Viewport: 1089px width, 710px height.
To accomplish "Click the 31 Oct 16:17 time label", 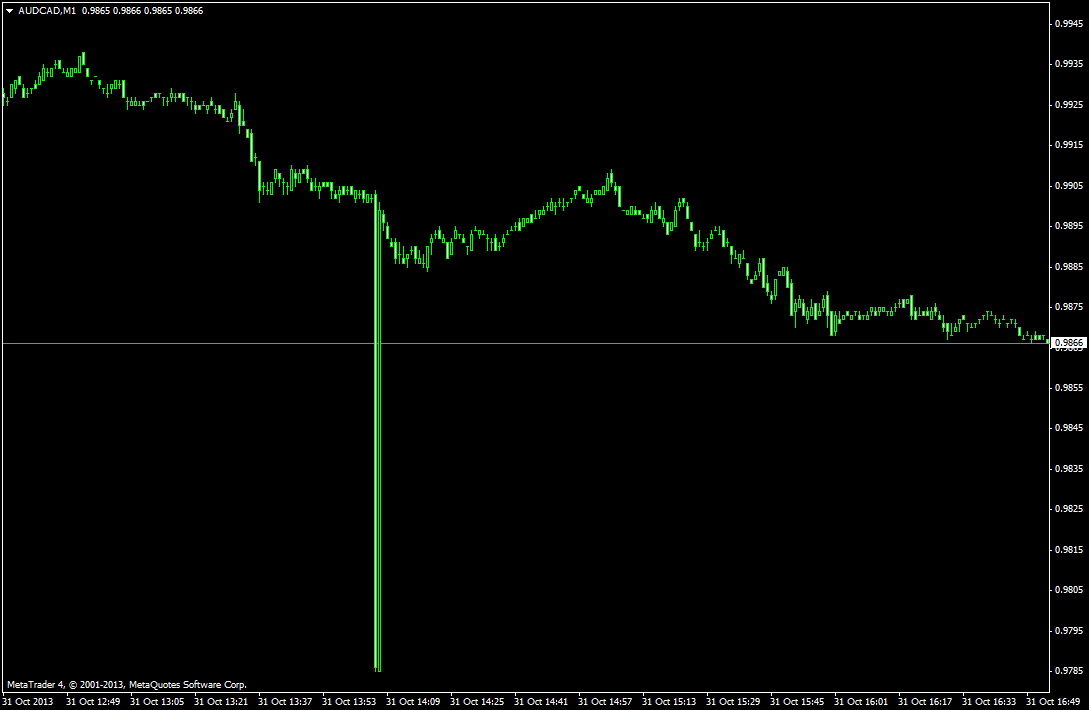I will tap(924, 702).
